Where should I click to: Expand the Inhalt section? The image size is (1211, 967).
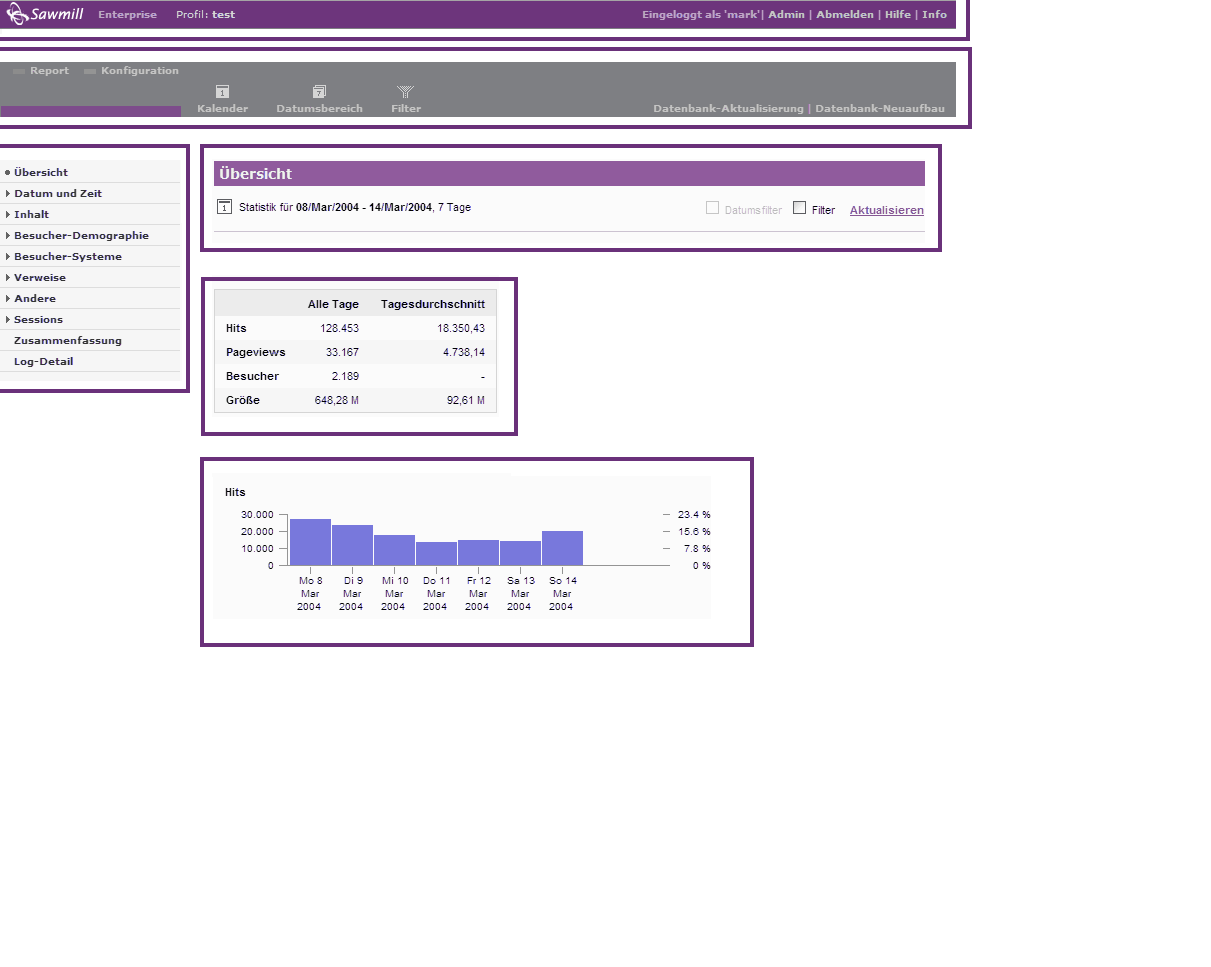click(x=31, y=214)
